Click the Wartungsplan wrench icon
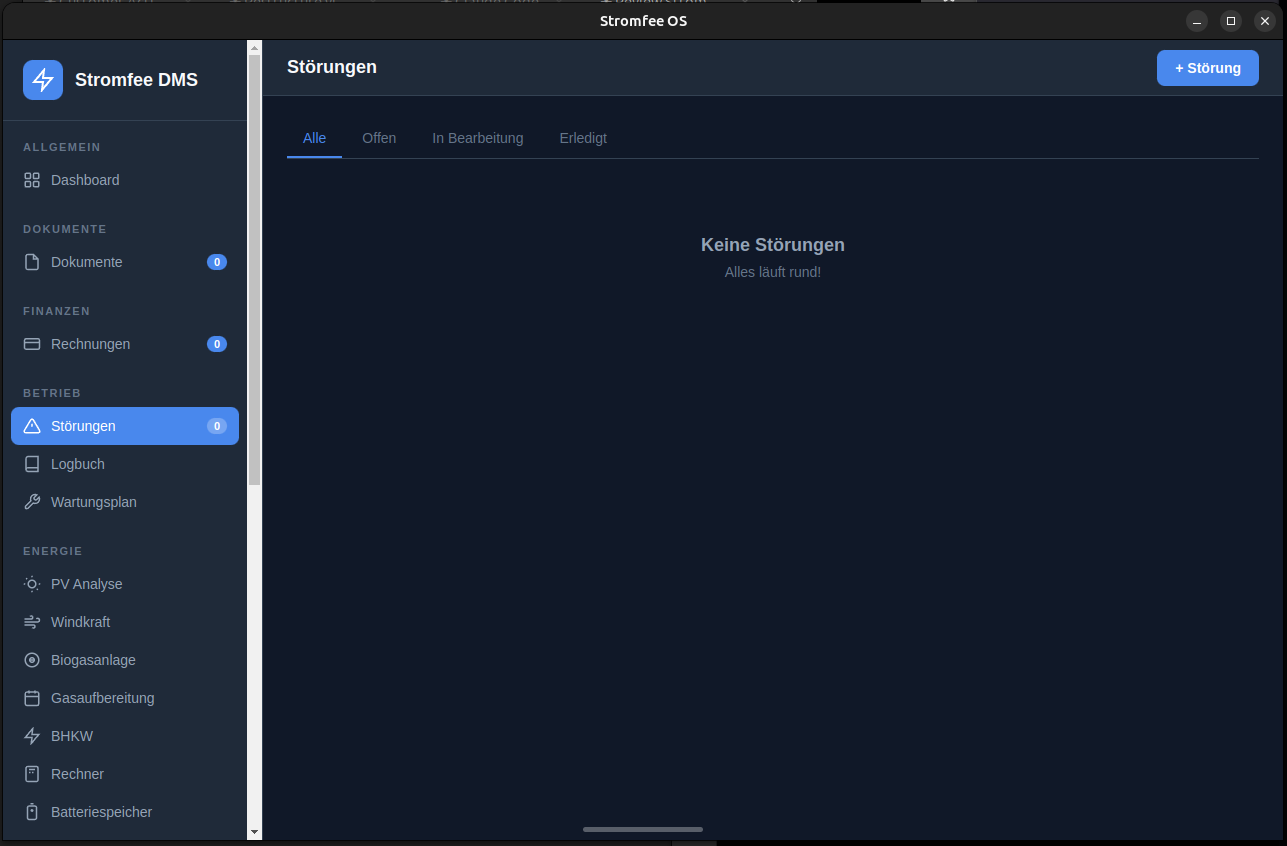The width and height of the screenshot is (1287, 846). click(32, 502)
